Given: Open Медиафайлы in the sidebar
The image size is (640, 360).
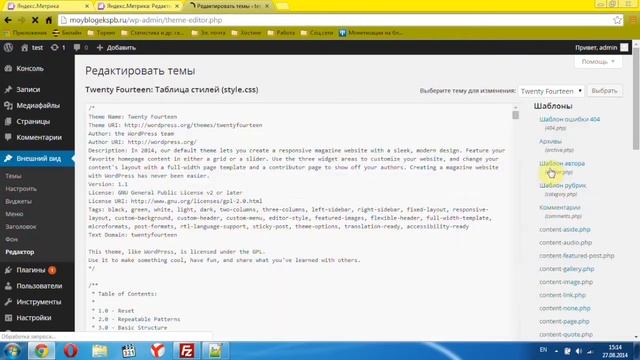Looking at the screenshot, I should coord(38,105).
